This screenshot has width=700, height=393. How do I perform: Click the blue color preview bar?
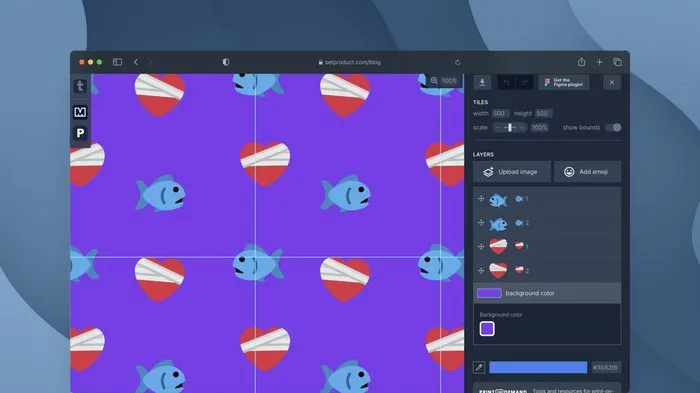tap(538, 367)
